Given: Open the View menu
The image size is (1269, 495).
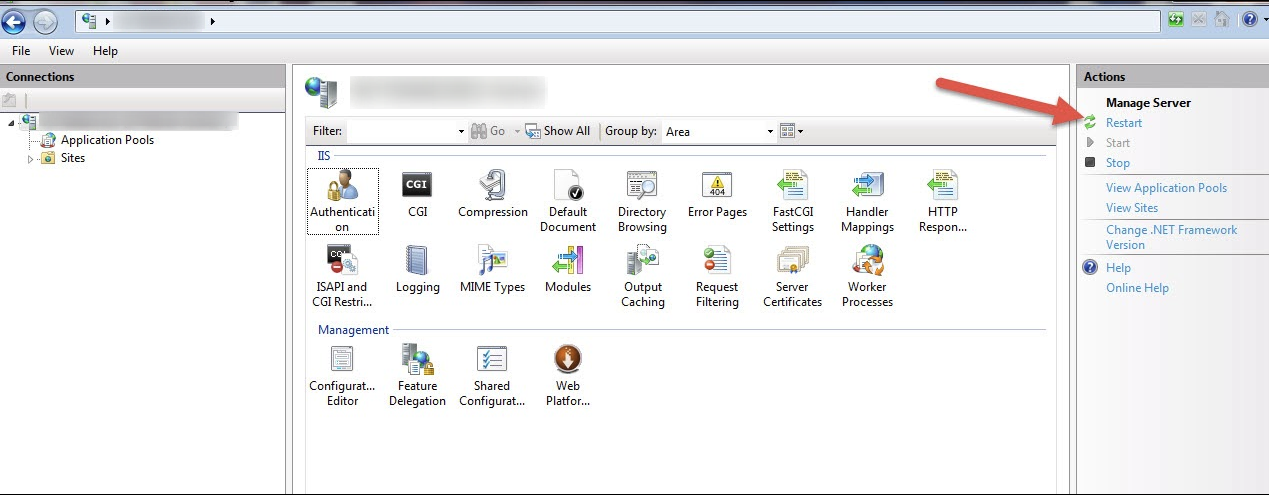Looking at the screenshot, I should click(61, 51).
